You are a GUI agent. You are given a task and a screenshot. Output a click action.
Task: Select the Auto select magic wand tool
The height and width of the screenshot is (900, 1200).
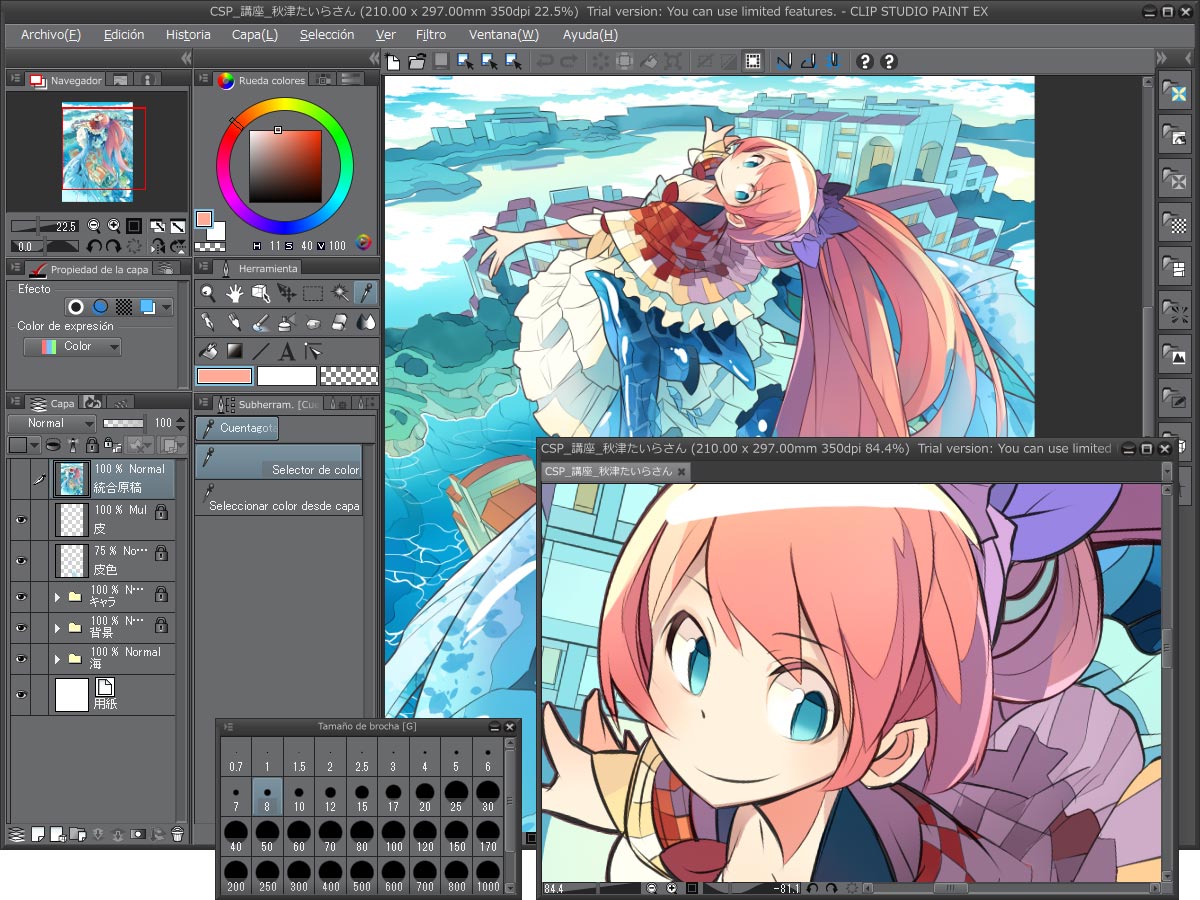[x=340, y=293]
